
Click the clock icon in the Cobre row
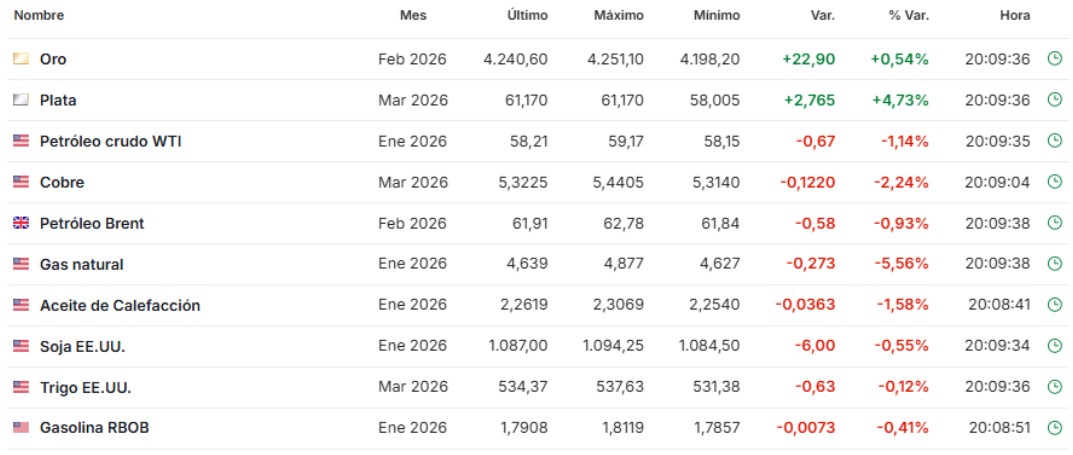(1053, 182)
